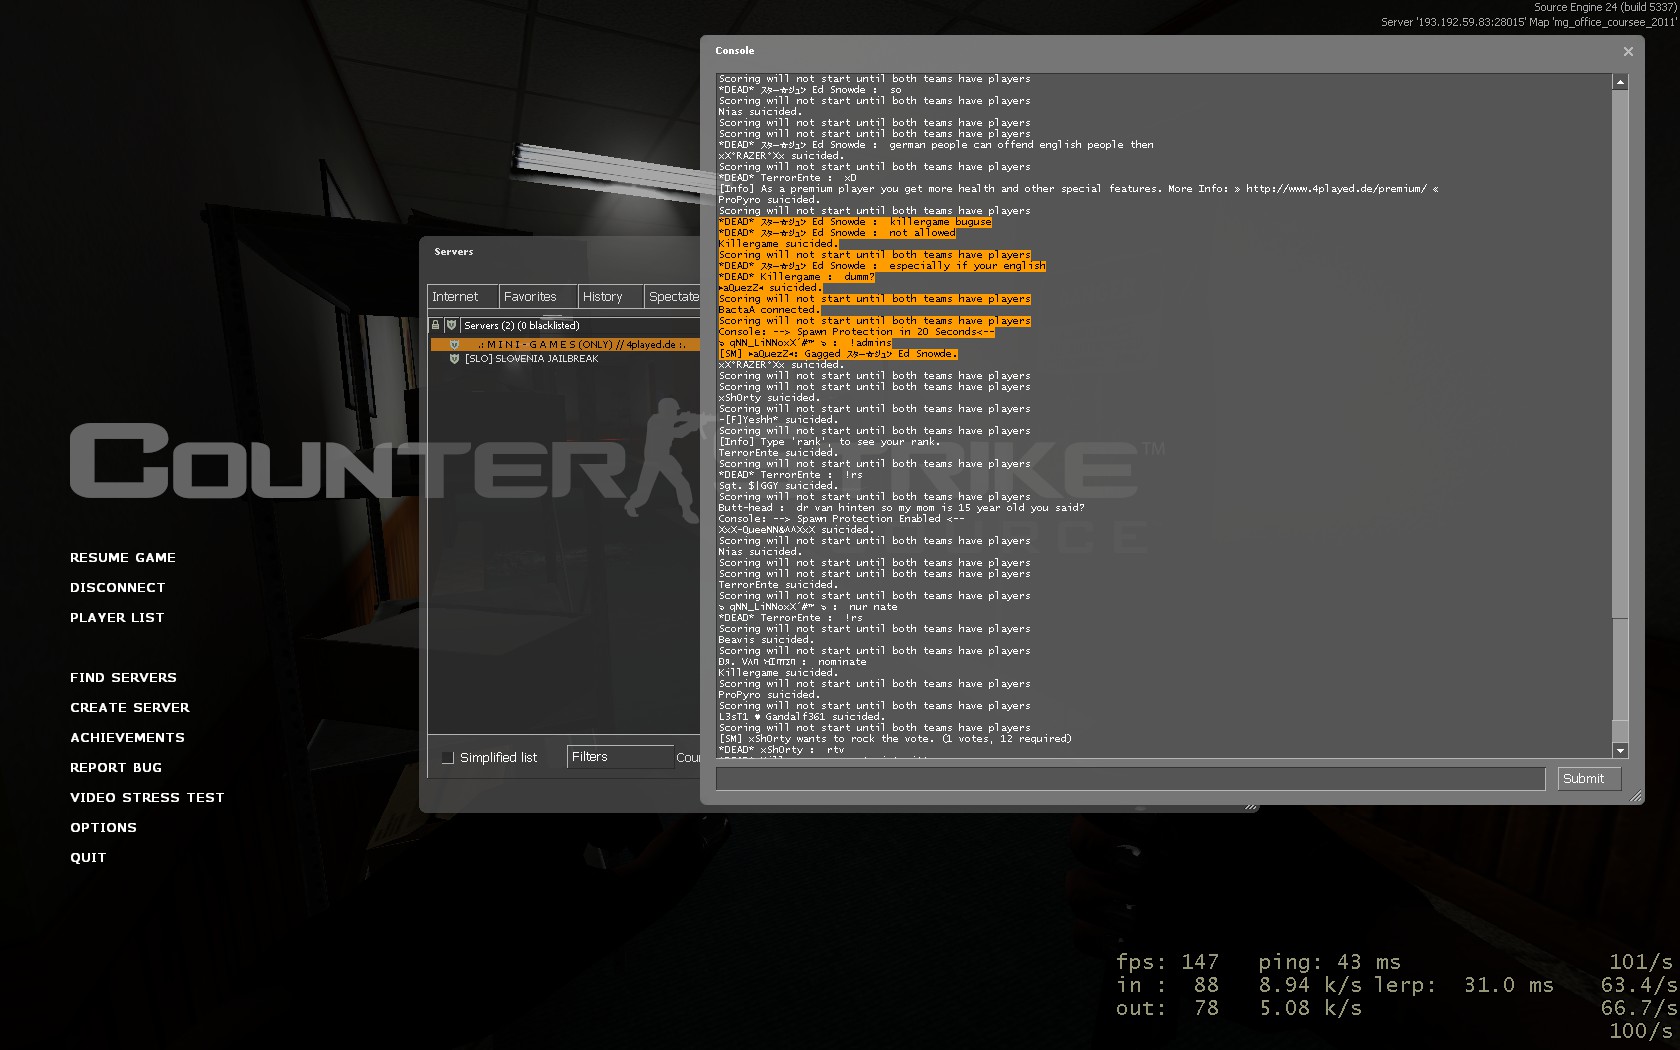
Task: Sort by Servers (2) column header
Action: [580, 326]
